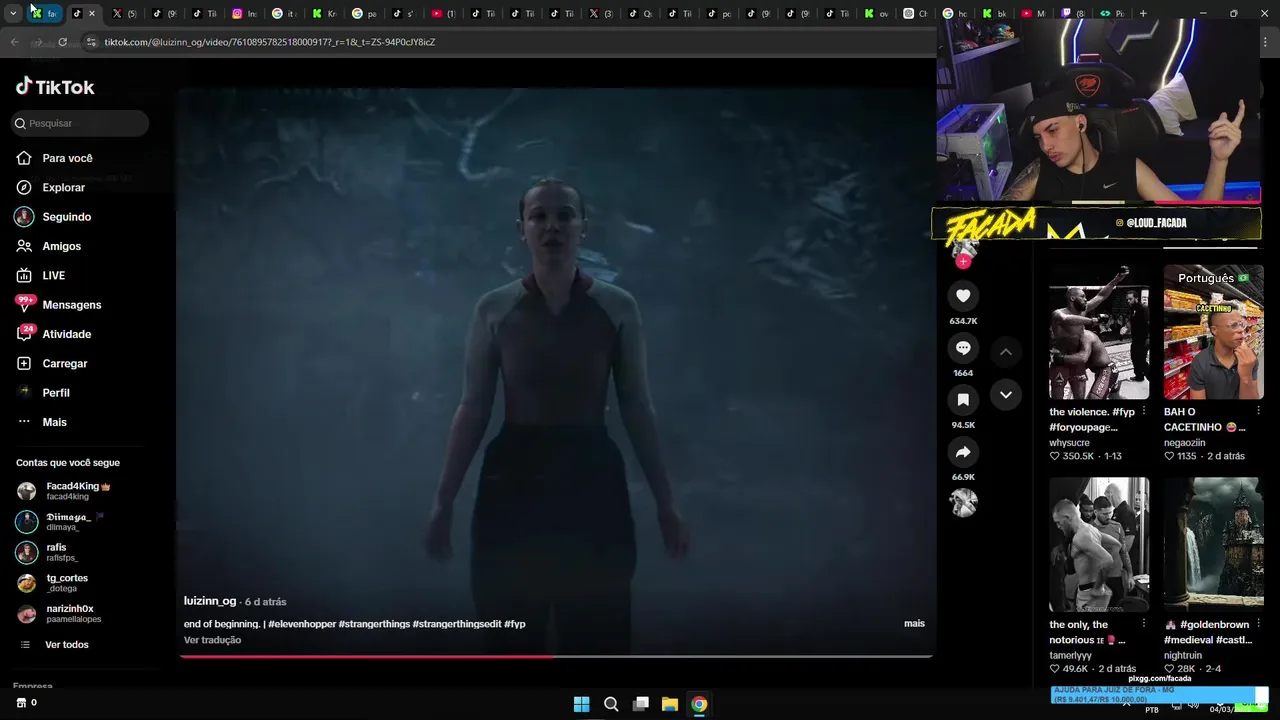Click the TikTok logo
This screenshot has height=720, width=1280.
55,87
